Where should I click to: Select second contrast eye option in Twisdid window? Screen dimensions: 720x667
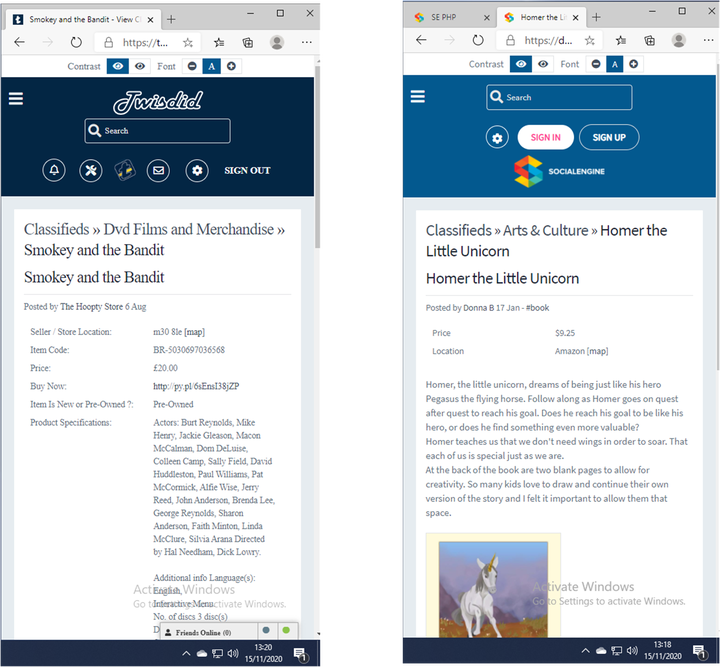pos(140,66)
